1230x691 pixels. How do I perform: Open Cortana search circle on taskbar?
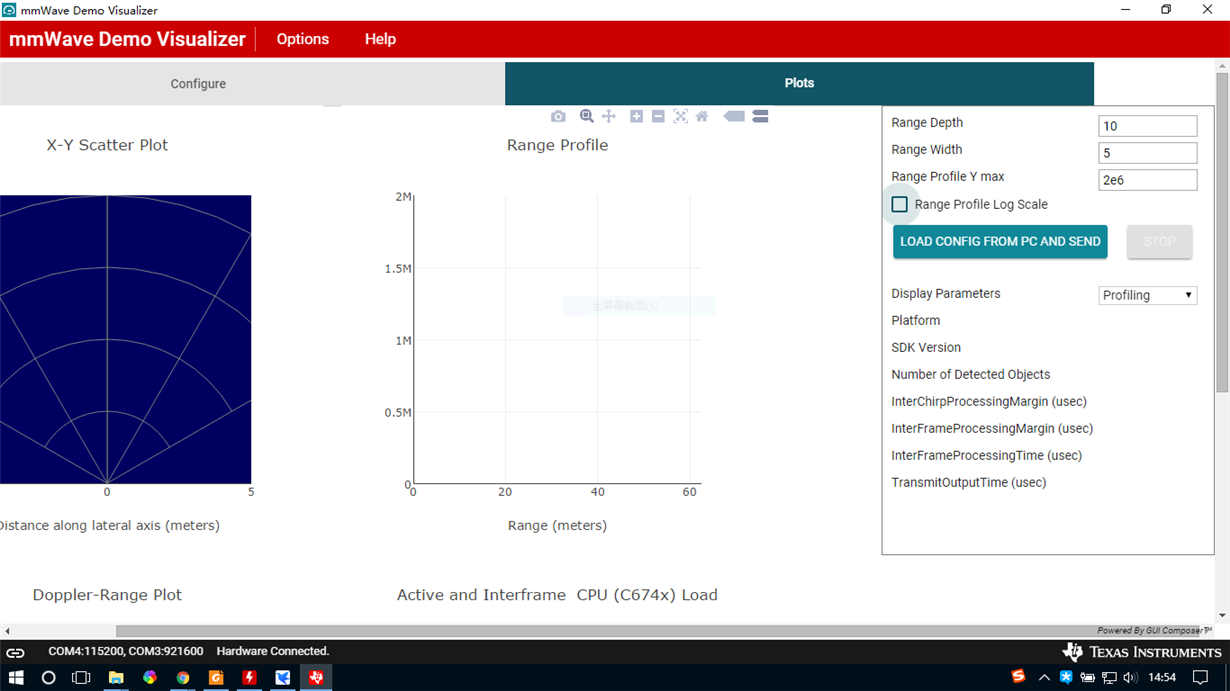coord(48,677)
